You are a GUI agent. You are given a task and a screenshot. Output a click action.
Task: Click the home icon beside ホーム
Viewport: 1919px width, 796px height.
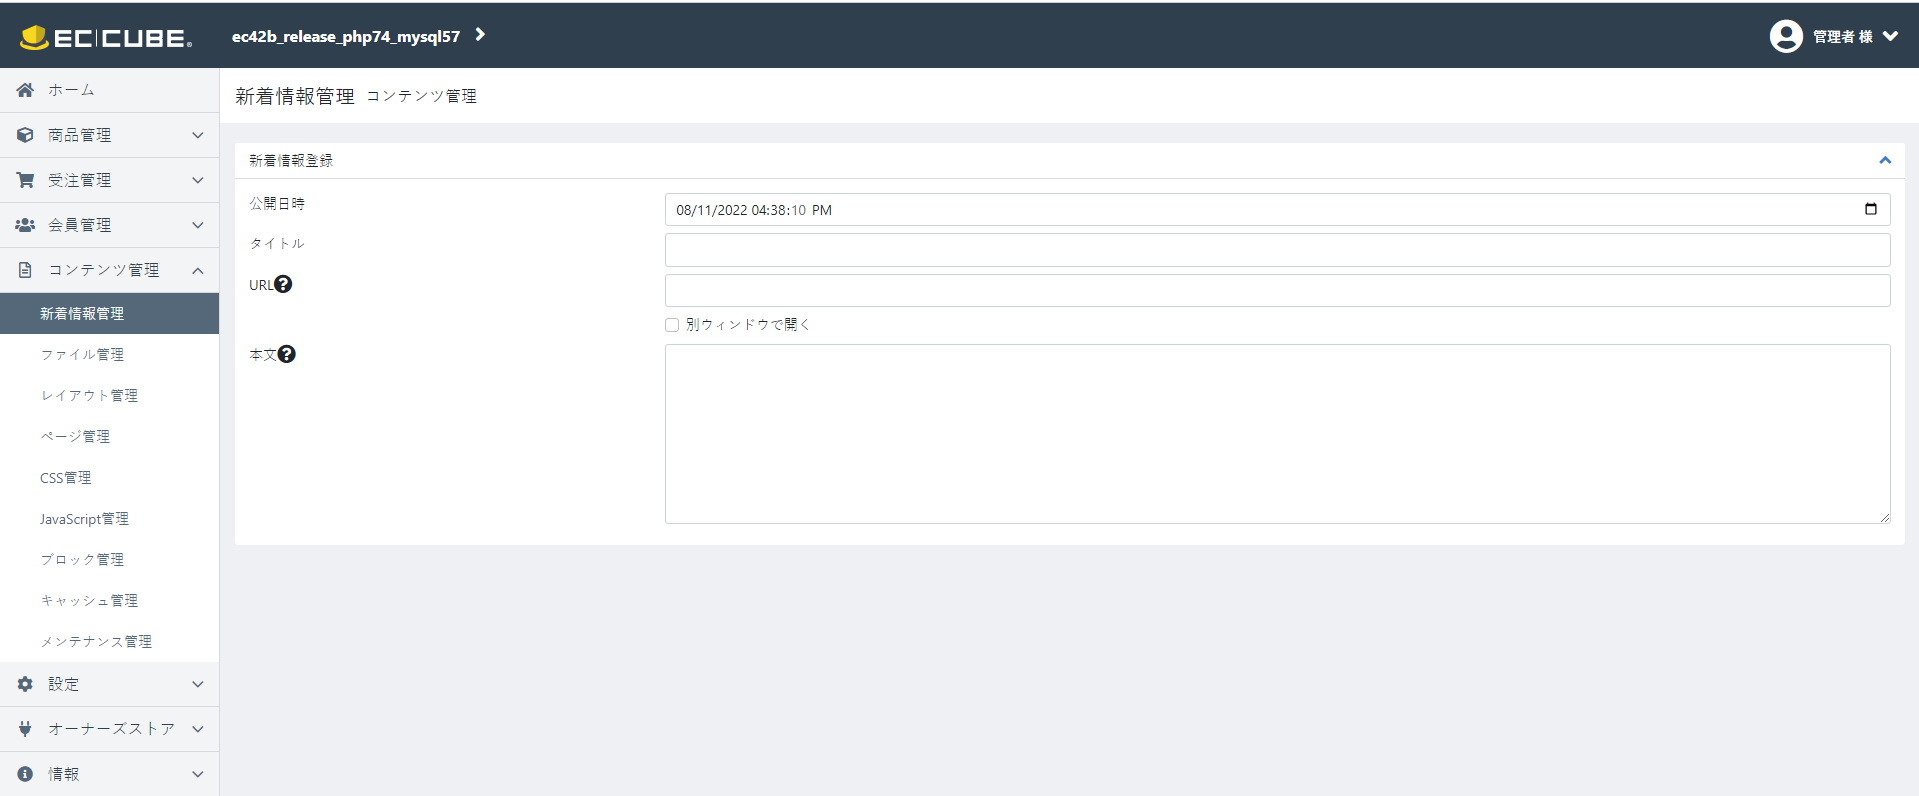coord(25,90)
